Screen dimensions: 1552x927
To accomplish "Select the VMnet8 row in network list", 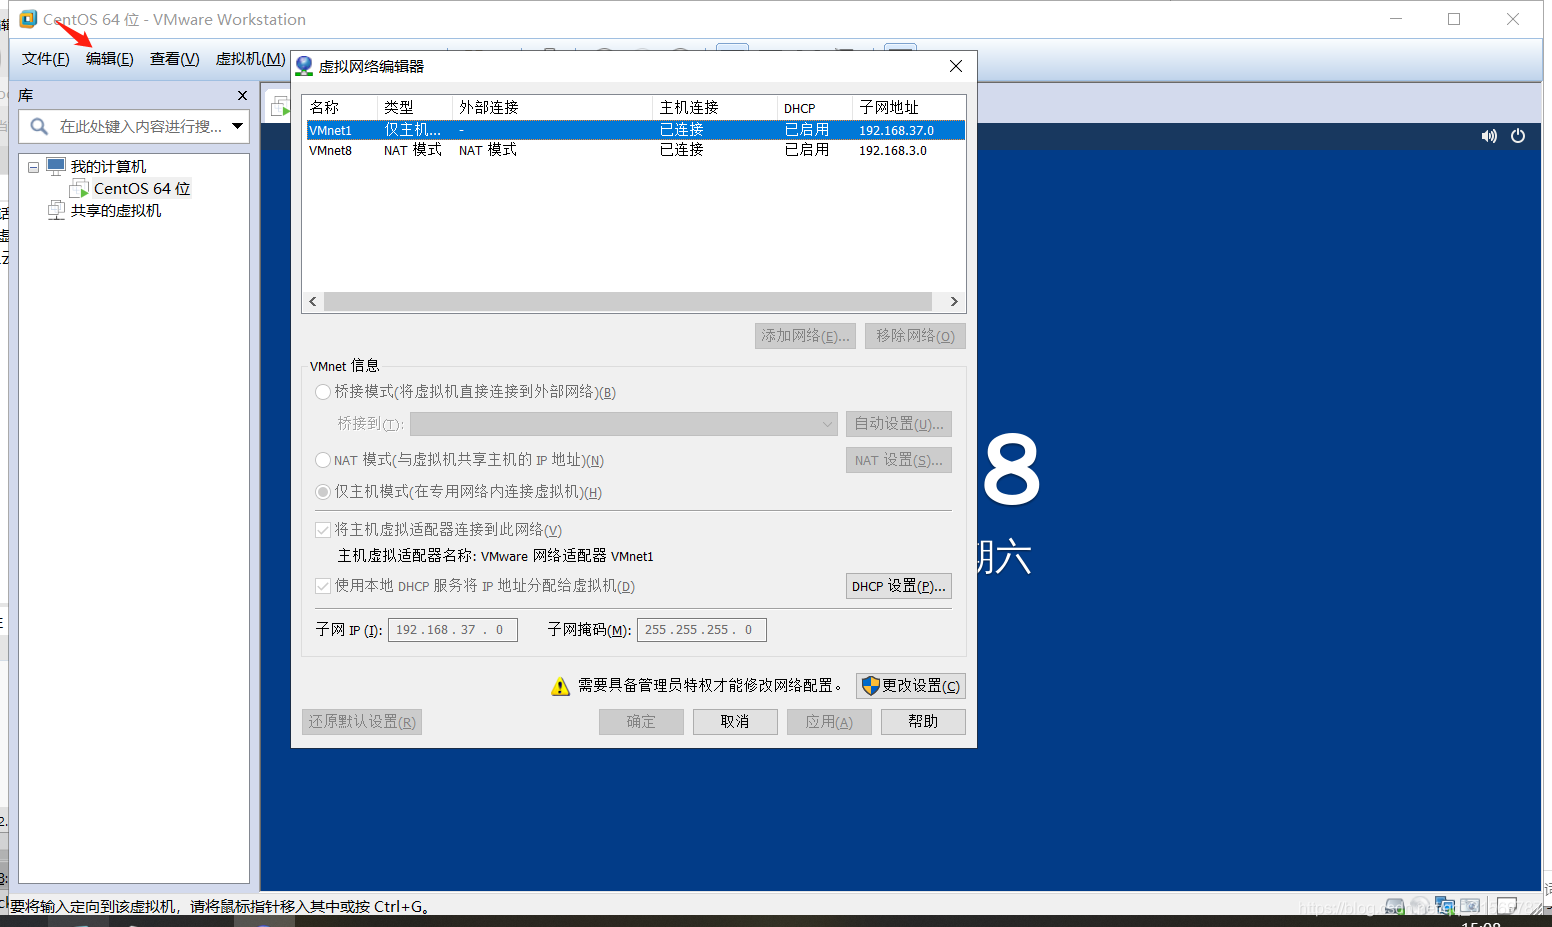I will pos(635,150).
